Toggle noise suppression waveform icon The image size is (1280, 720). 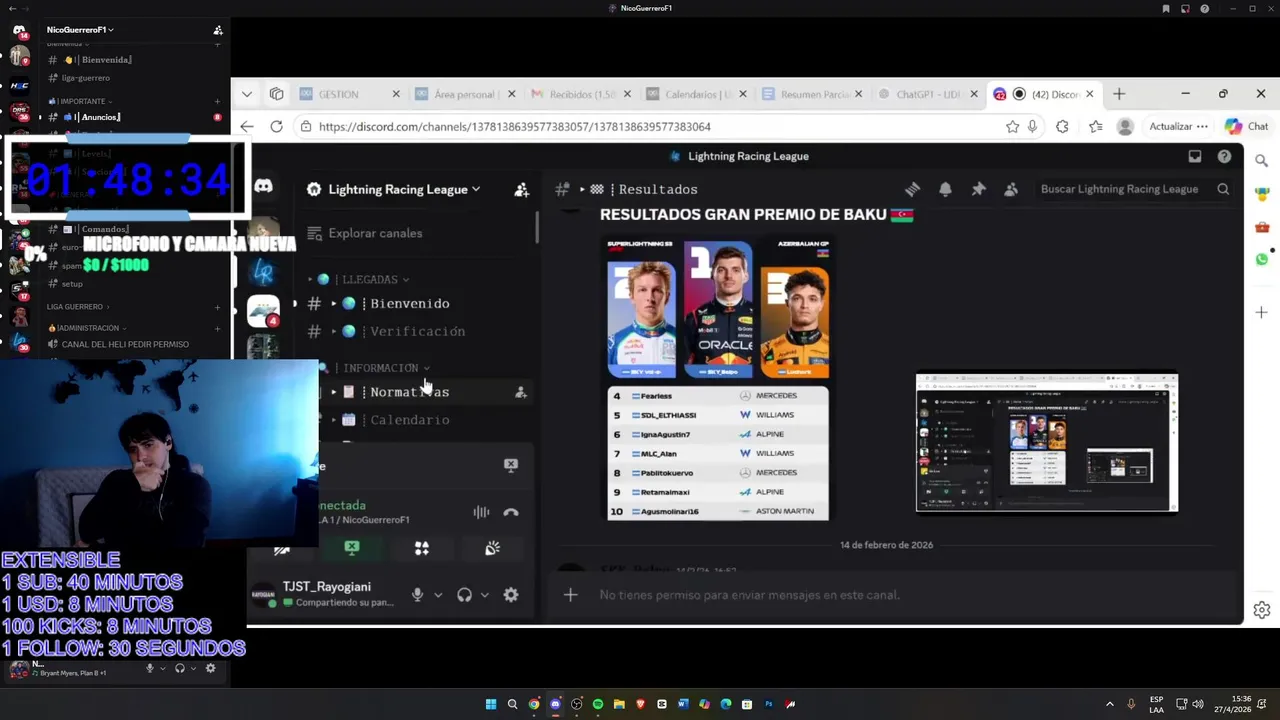click(481, 512)
